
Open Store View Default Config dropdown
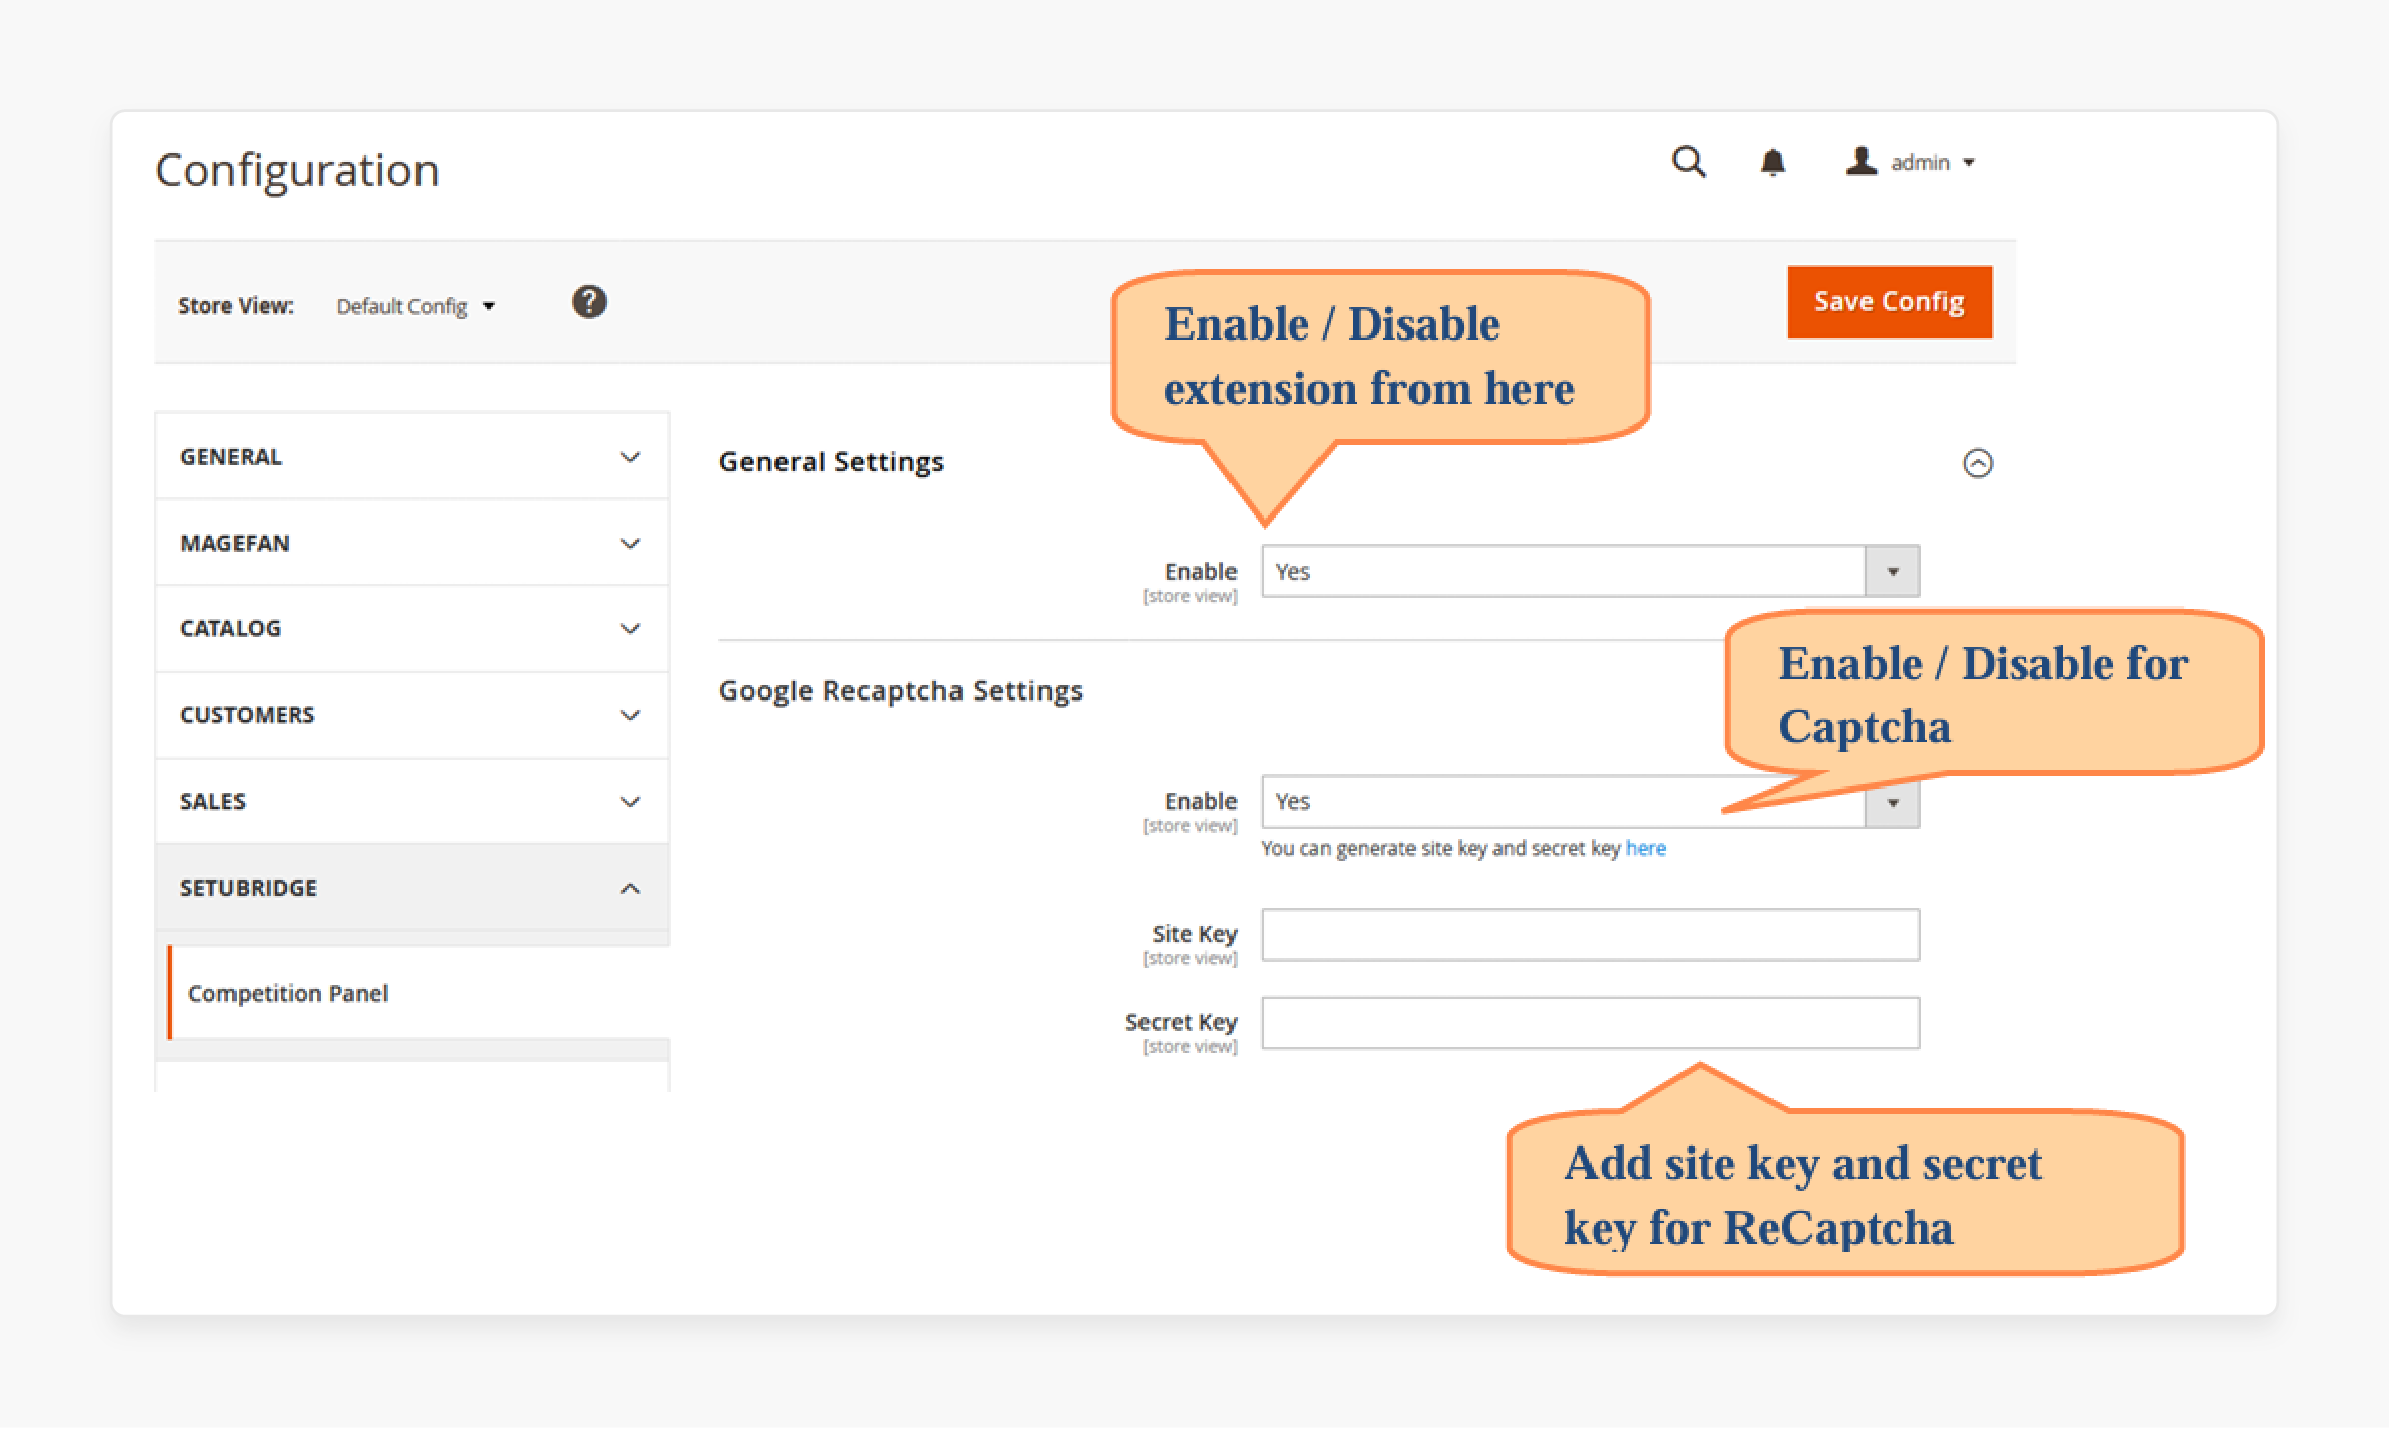pos(416,306)
